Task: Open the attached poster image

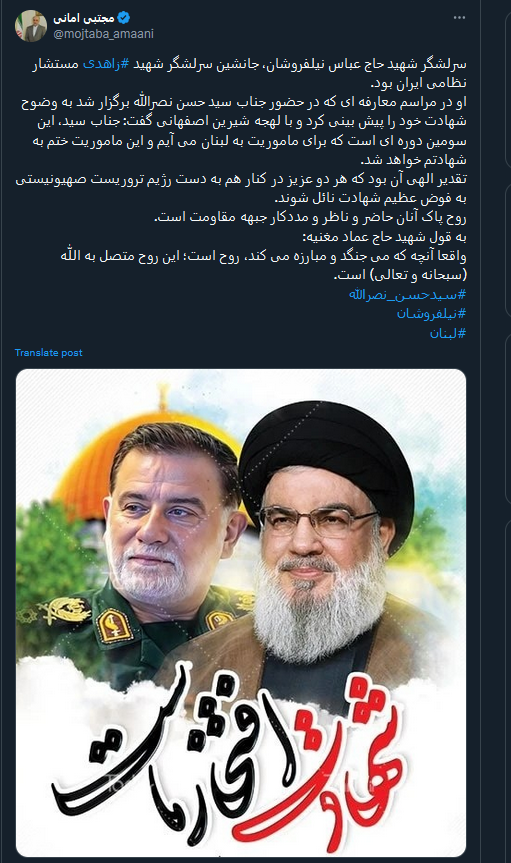Action: click(241, 613)
